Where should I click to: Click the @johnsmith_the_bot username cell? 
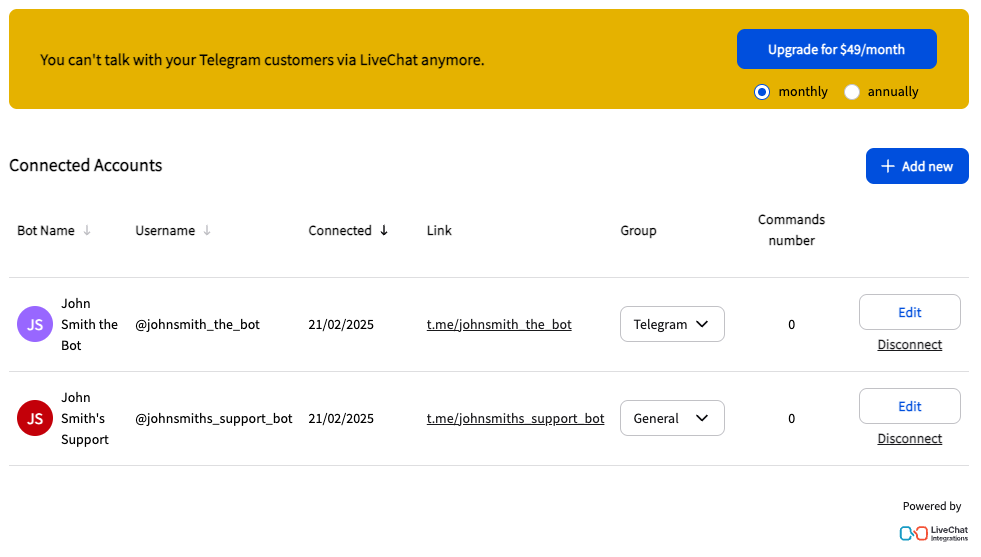[197, 324]
